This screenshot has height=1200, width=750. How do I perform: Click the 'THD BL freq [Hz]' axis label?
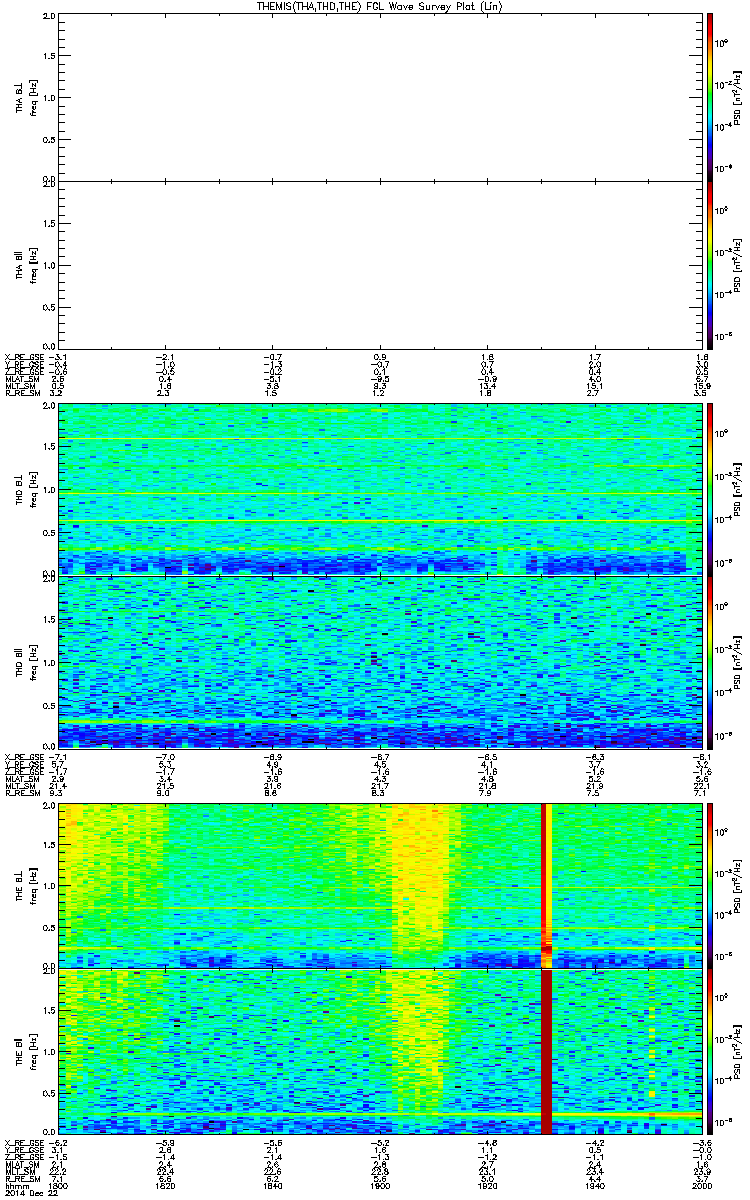tap(26, 488)
